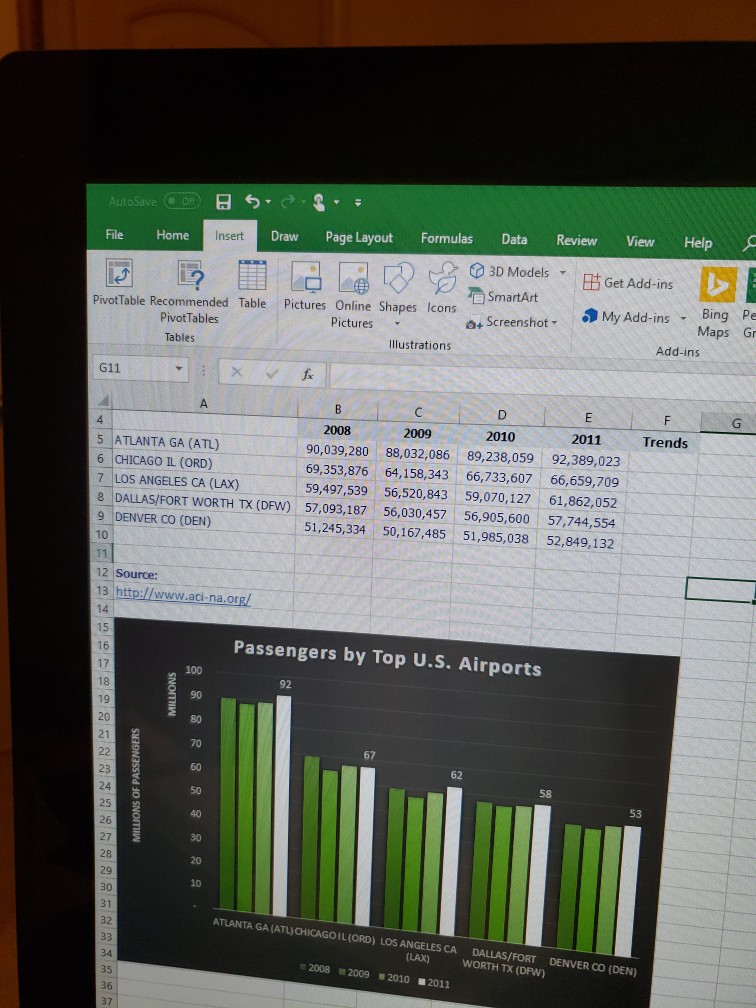Image resolution: width=756 pixels, height=1008 pixels.
Task: Open the Data tab
Action: point(514,240)
